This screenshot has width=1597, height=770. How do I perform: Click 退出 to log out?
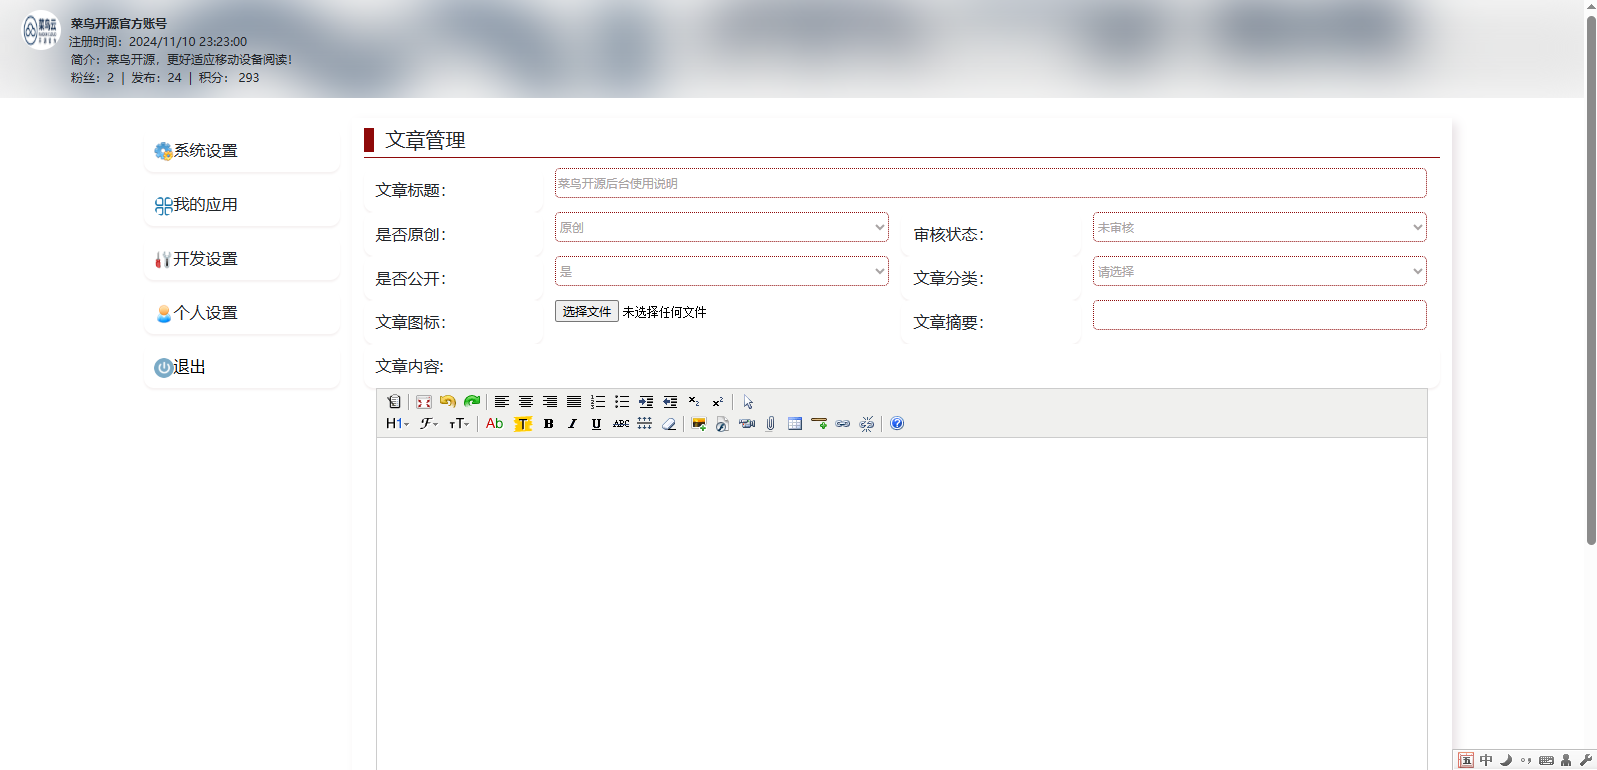coord(241,367)
